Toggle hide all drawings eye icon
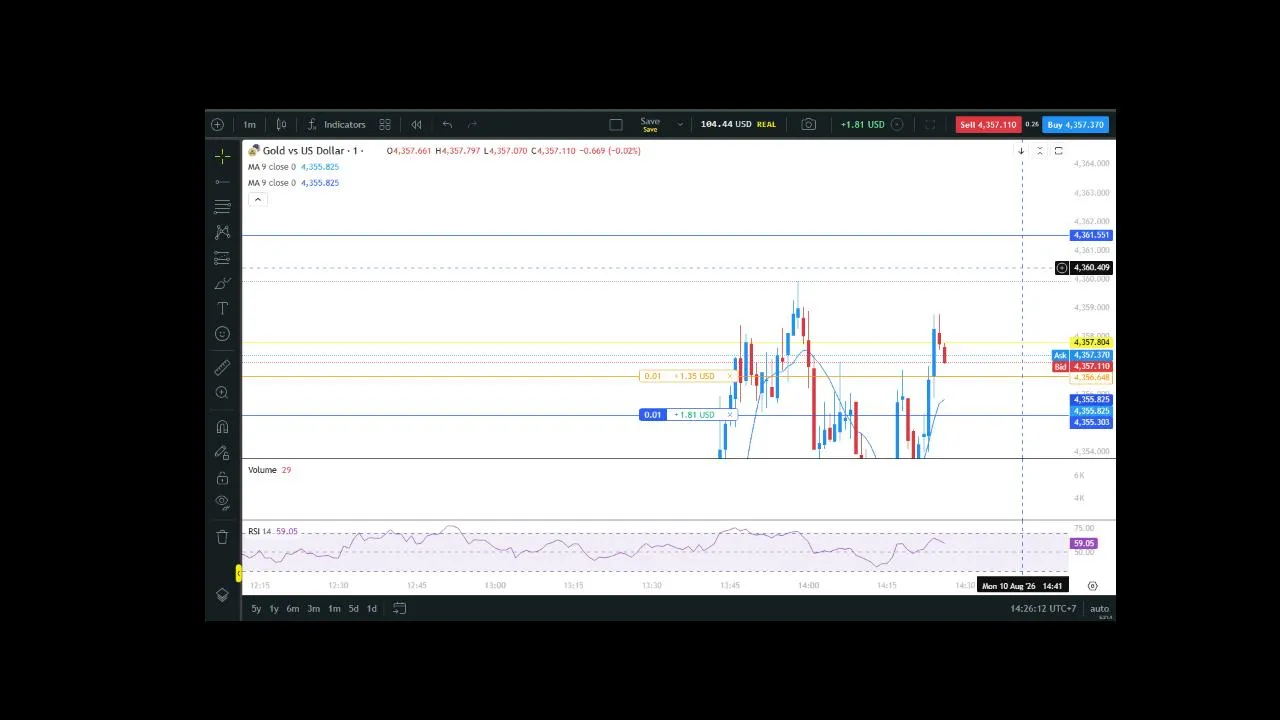This screenshot has height=720, width=1280. (x=222, y=503)
